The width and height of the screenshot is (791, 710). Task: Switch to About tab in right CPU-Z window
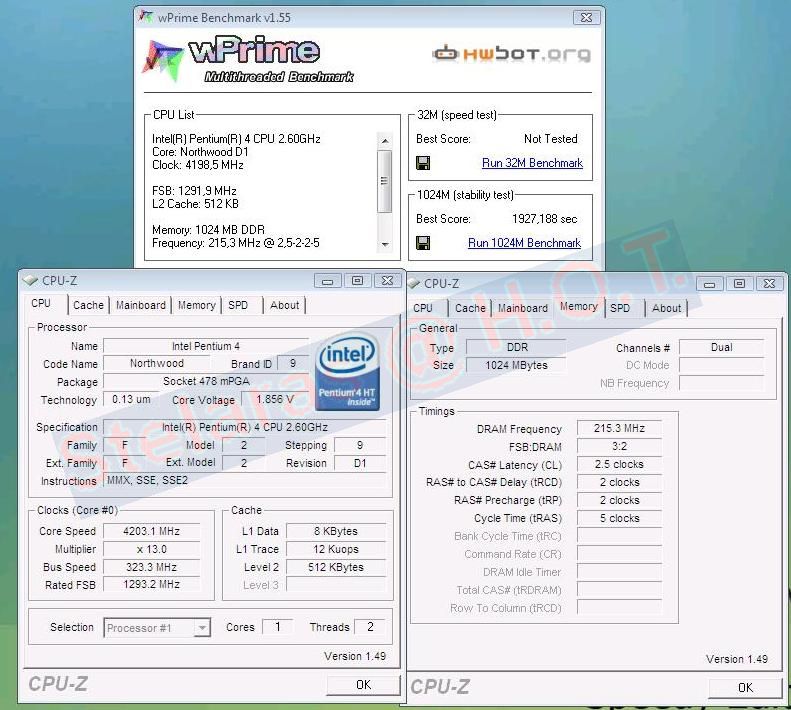tap(666, 308)
